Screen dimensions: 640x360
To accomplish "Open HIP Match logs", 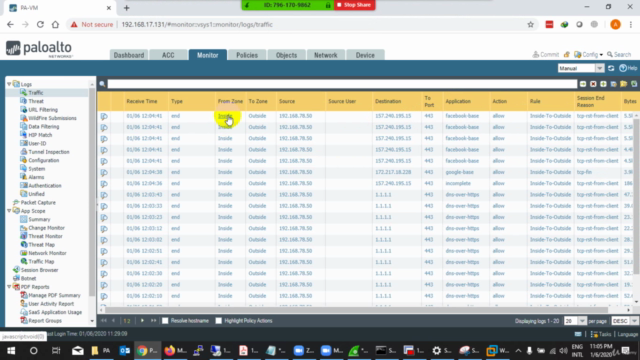I will click(40, 135).
